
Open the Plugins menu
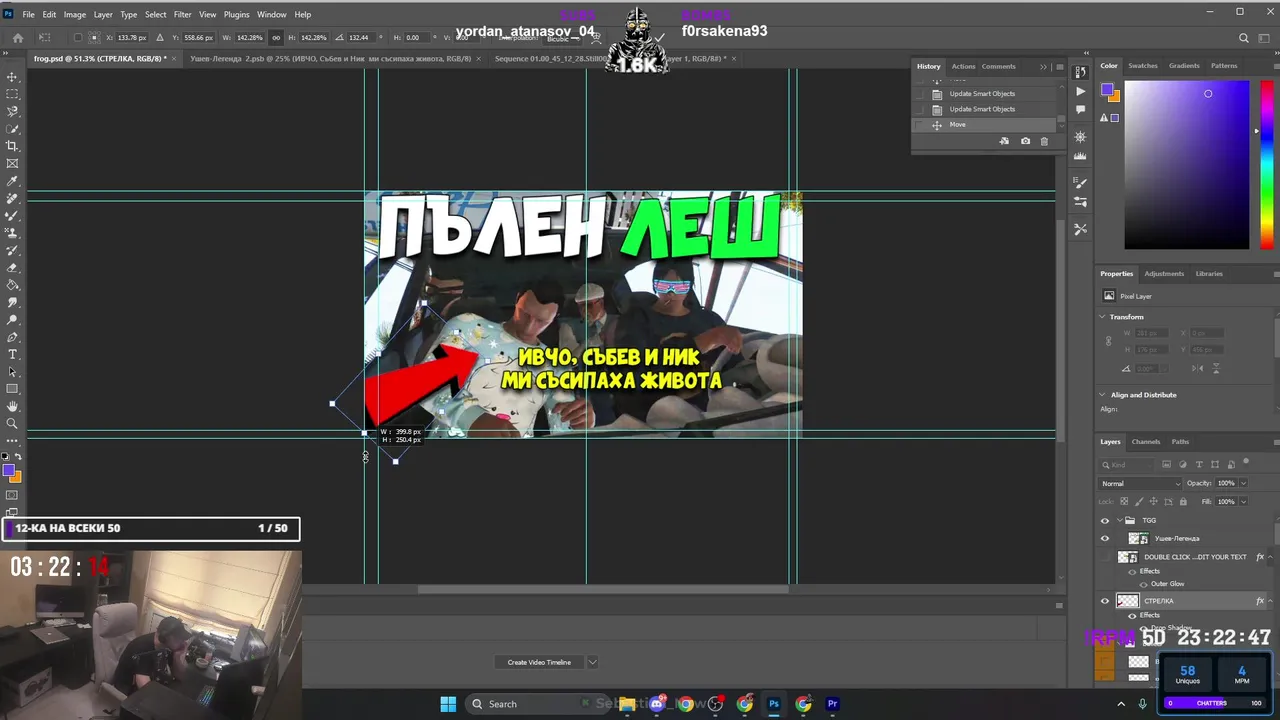click(x=236, y=15)
